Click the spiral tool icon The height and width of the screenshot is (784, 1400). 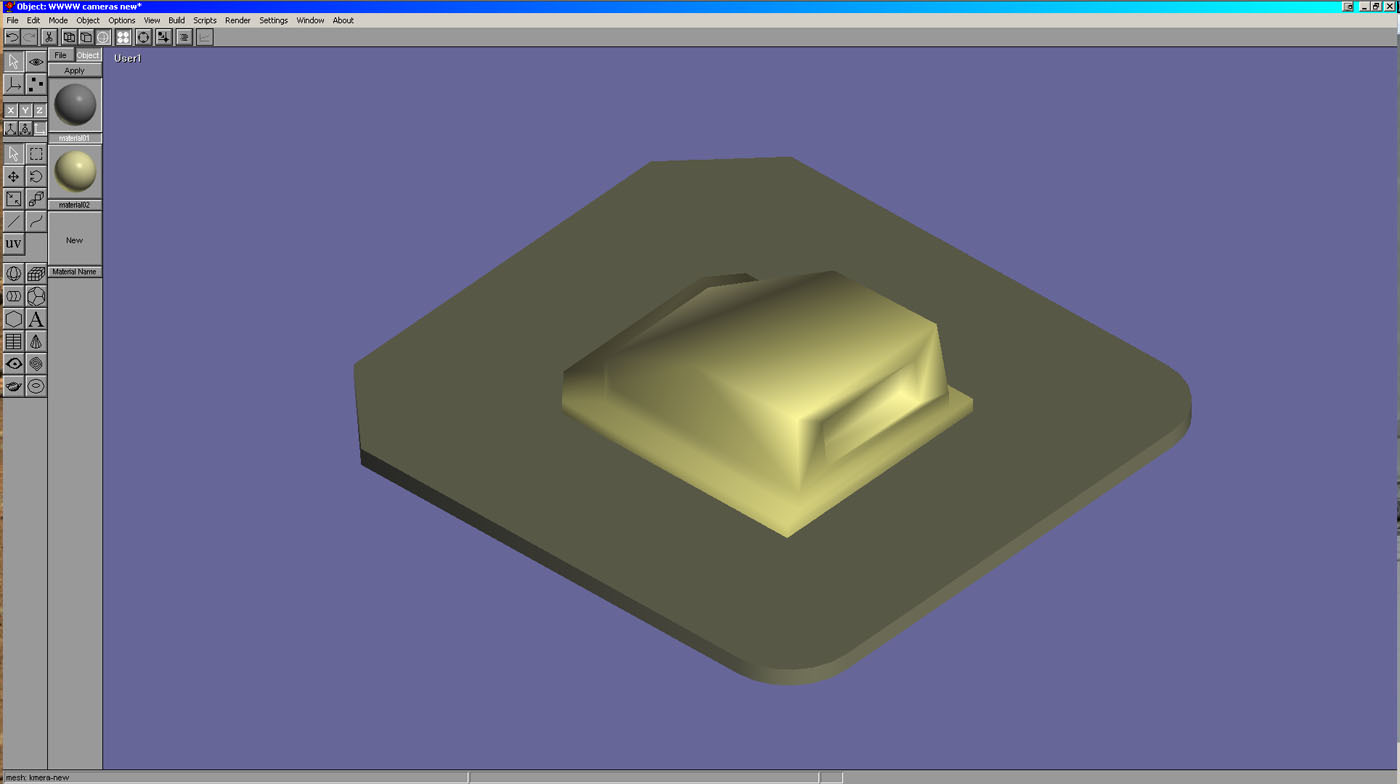click(x=36, y=364)
